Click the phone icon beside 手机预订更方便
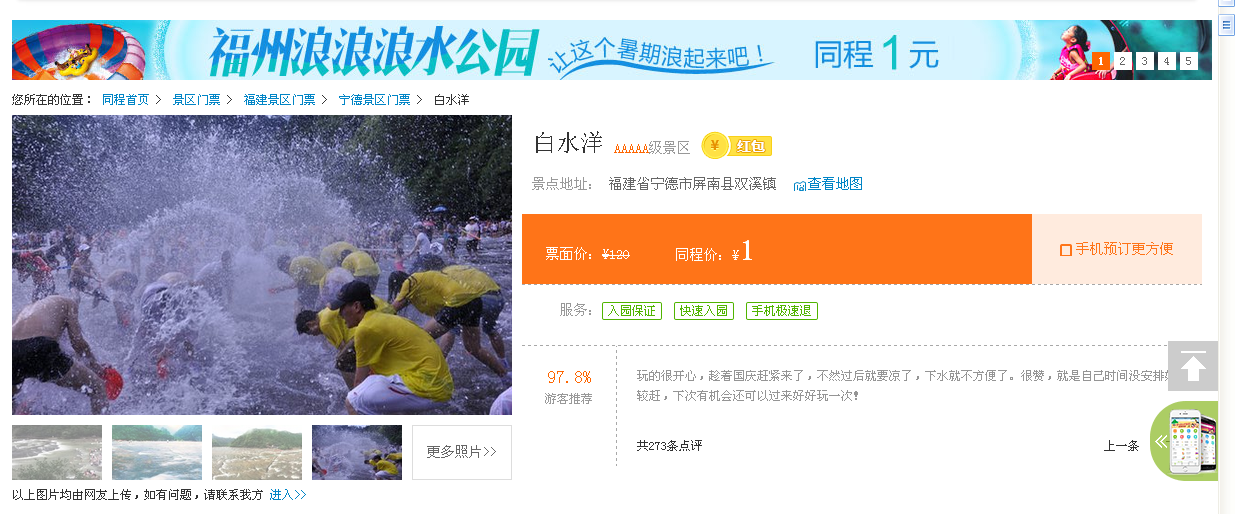Image resolution: width=1235 pixels, height=514 pixels. point(1066,249)
